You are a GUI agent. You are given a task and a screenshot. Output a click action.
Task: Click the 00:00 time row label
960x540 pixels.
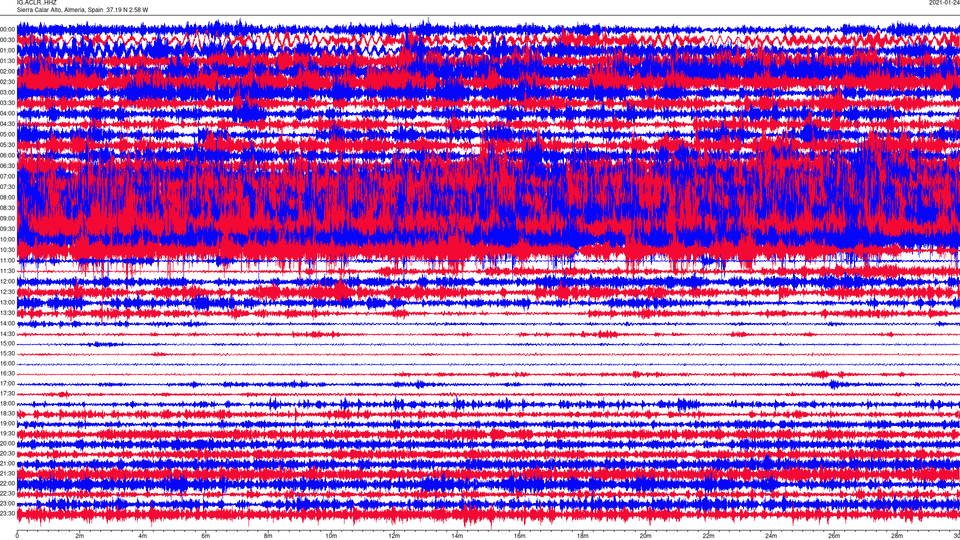coord(8,29)
